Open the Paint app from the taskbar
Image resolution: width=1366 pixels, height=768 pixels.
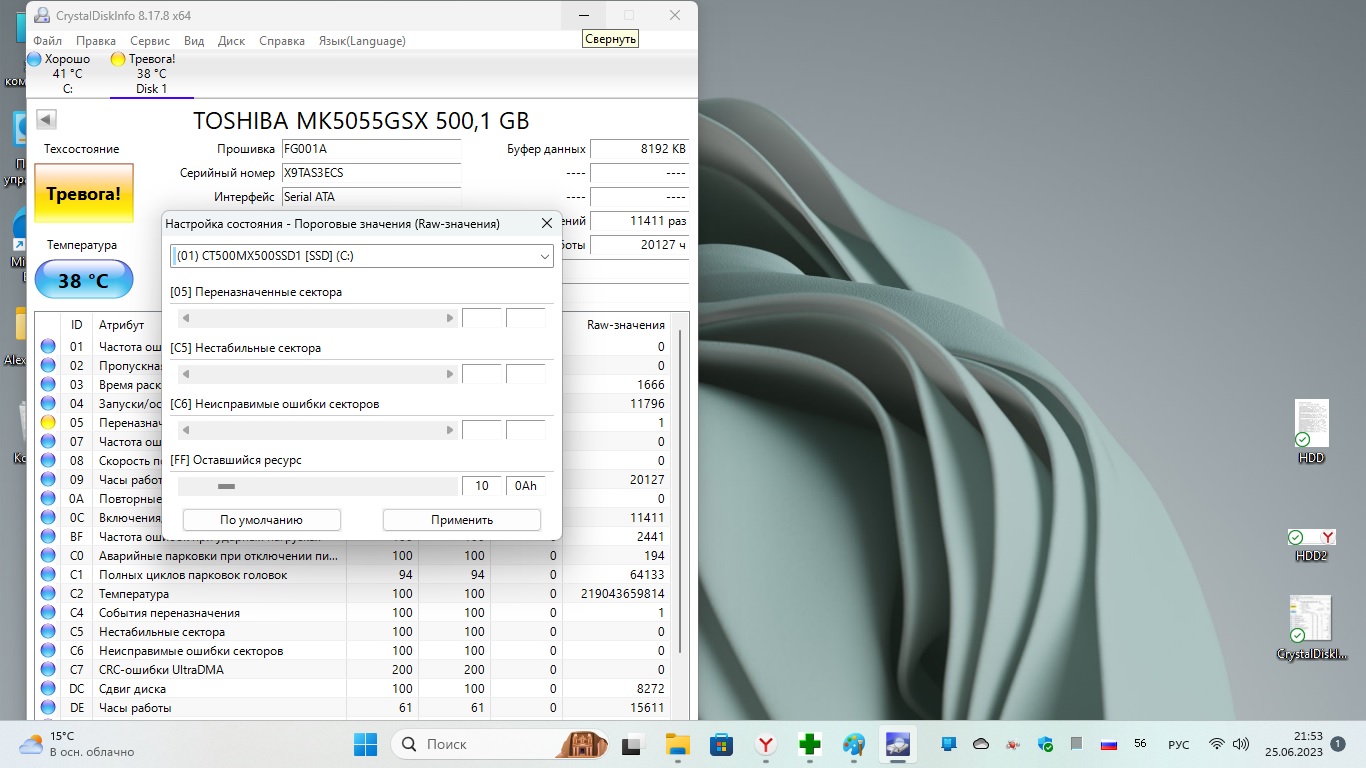pyautogui.click(x=854, y=744)
